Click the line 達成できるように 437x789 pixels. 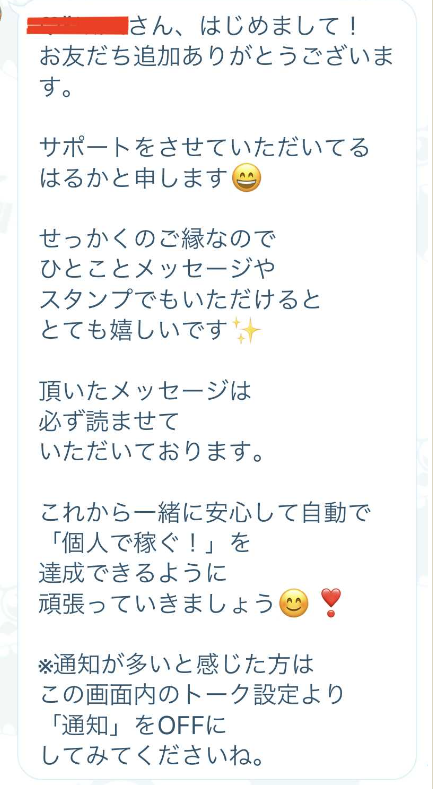[133, 574]
